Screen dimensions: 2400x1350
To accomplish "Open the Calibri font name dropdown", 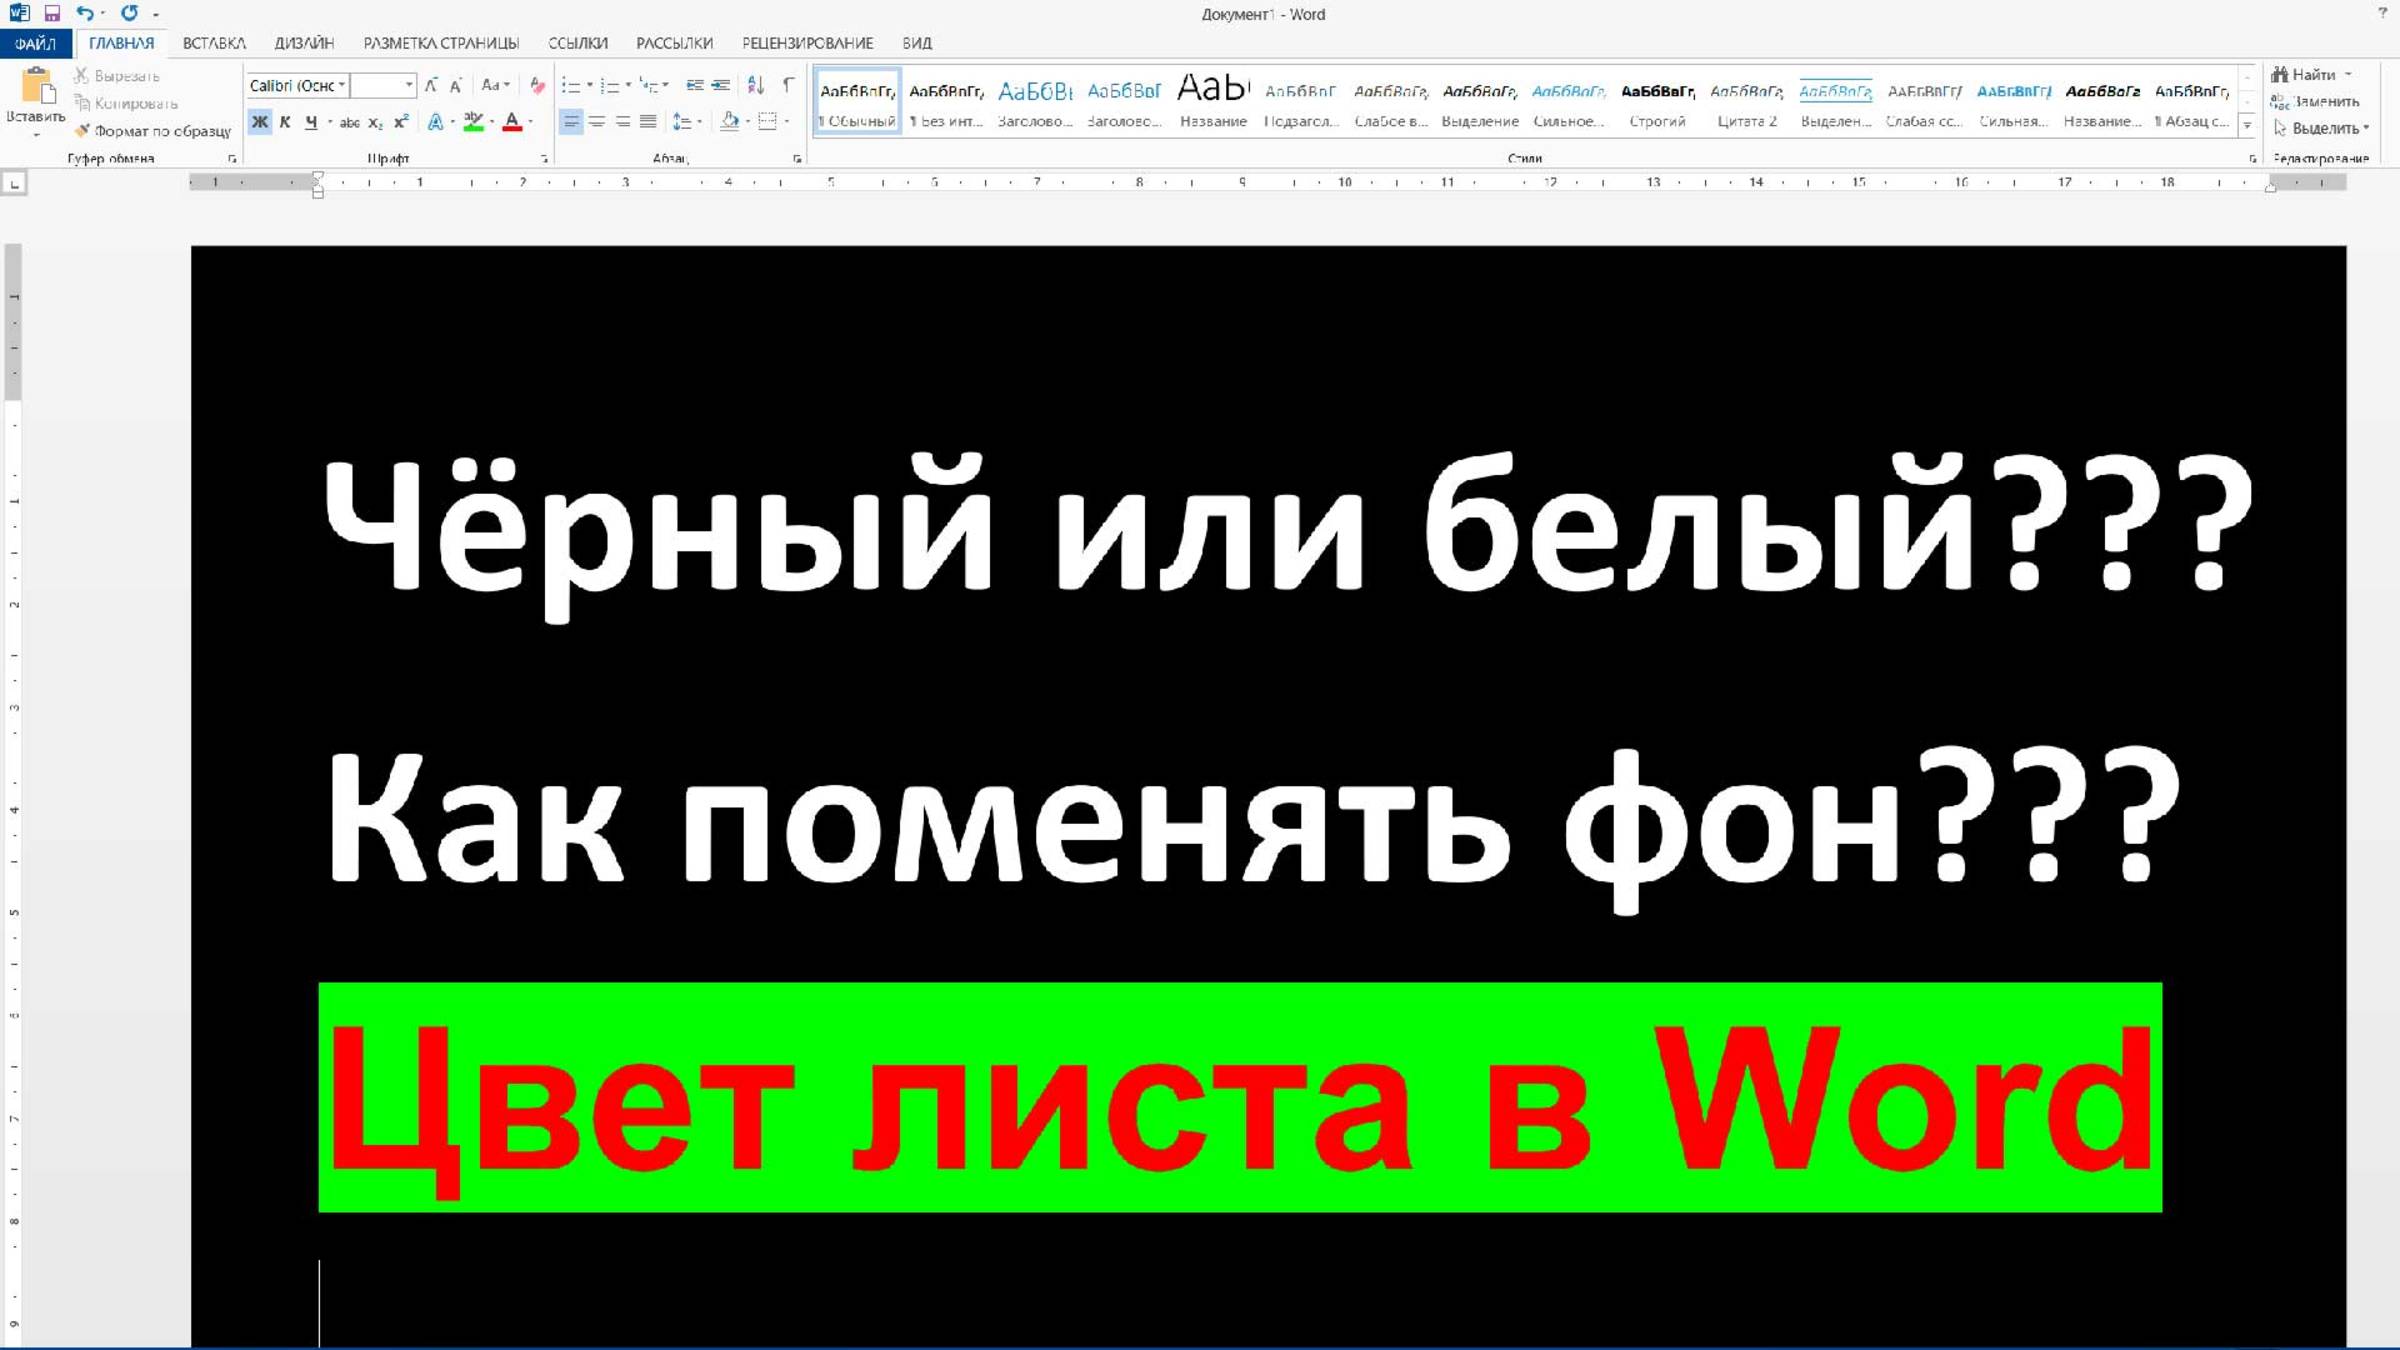I will 342,85.
